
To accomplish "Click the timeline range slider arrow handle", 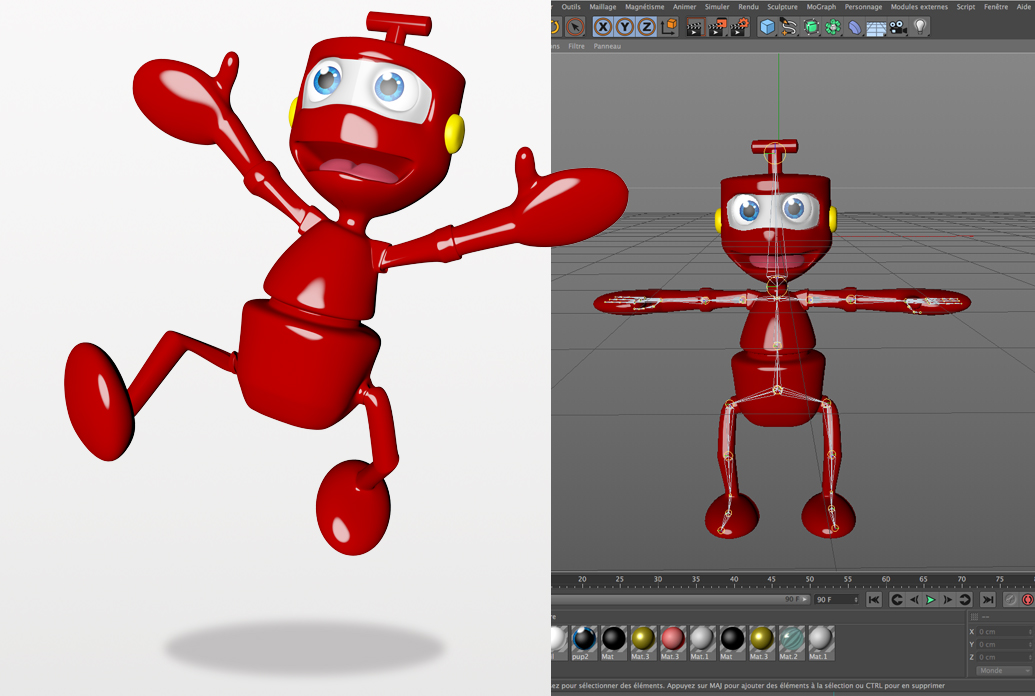I will 805,599.
